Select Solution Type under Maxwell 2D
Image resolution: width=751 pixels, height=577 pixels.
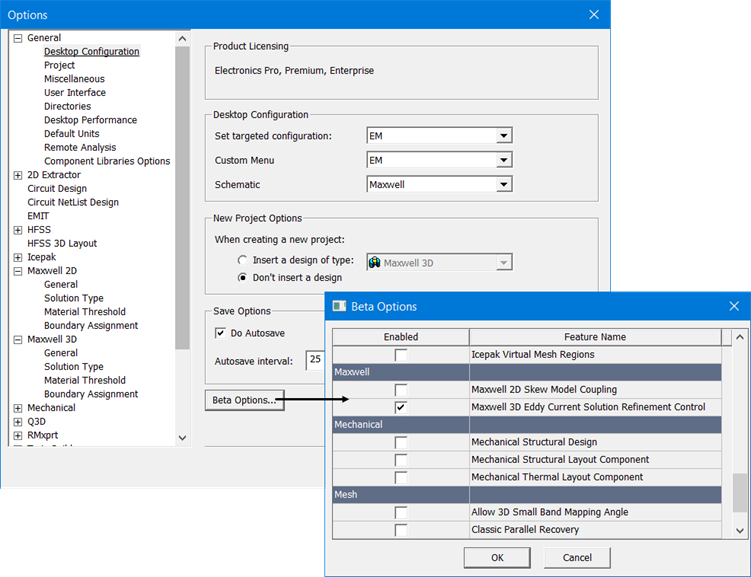tap(74, 298)
